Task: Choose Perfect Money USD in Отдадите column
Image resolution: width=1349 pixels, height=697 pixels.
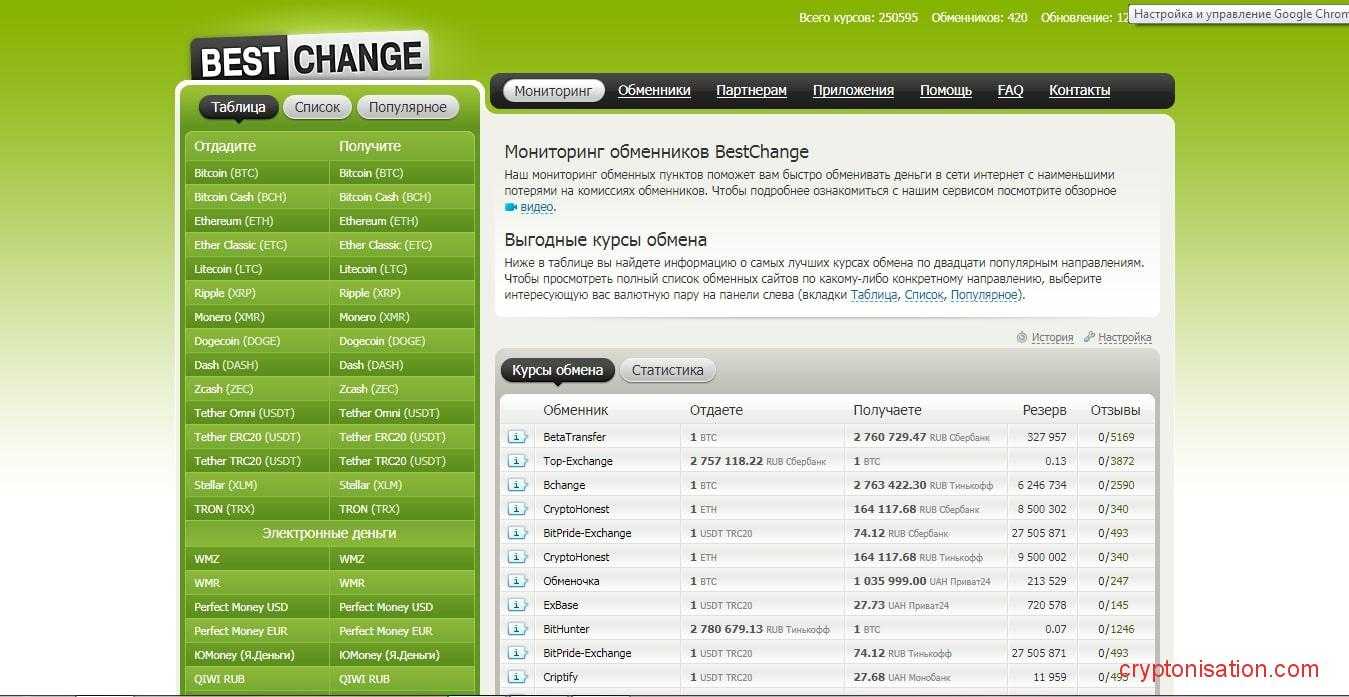Action: pos(241,607)
